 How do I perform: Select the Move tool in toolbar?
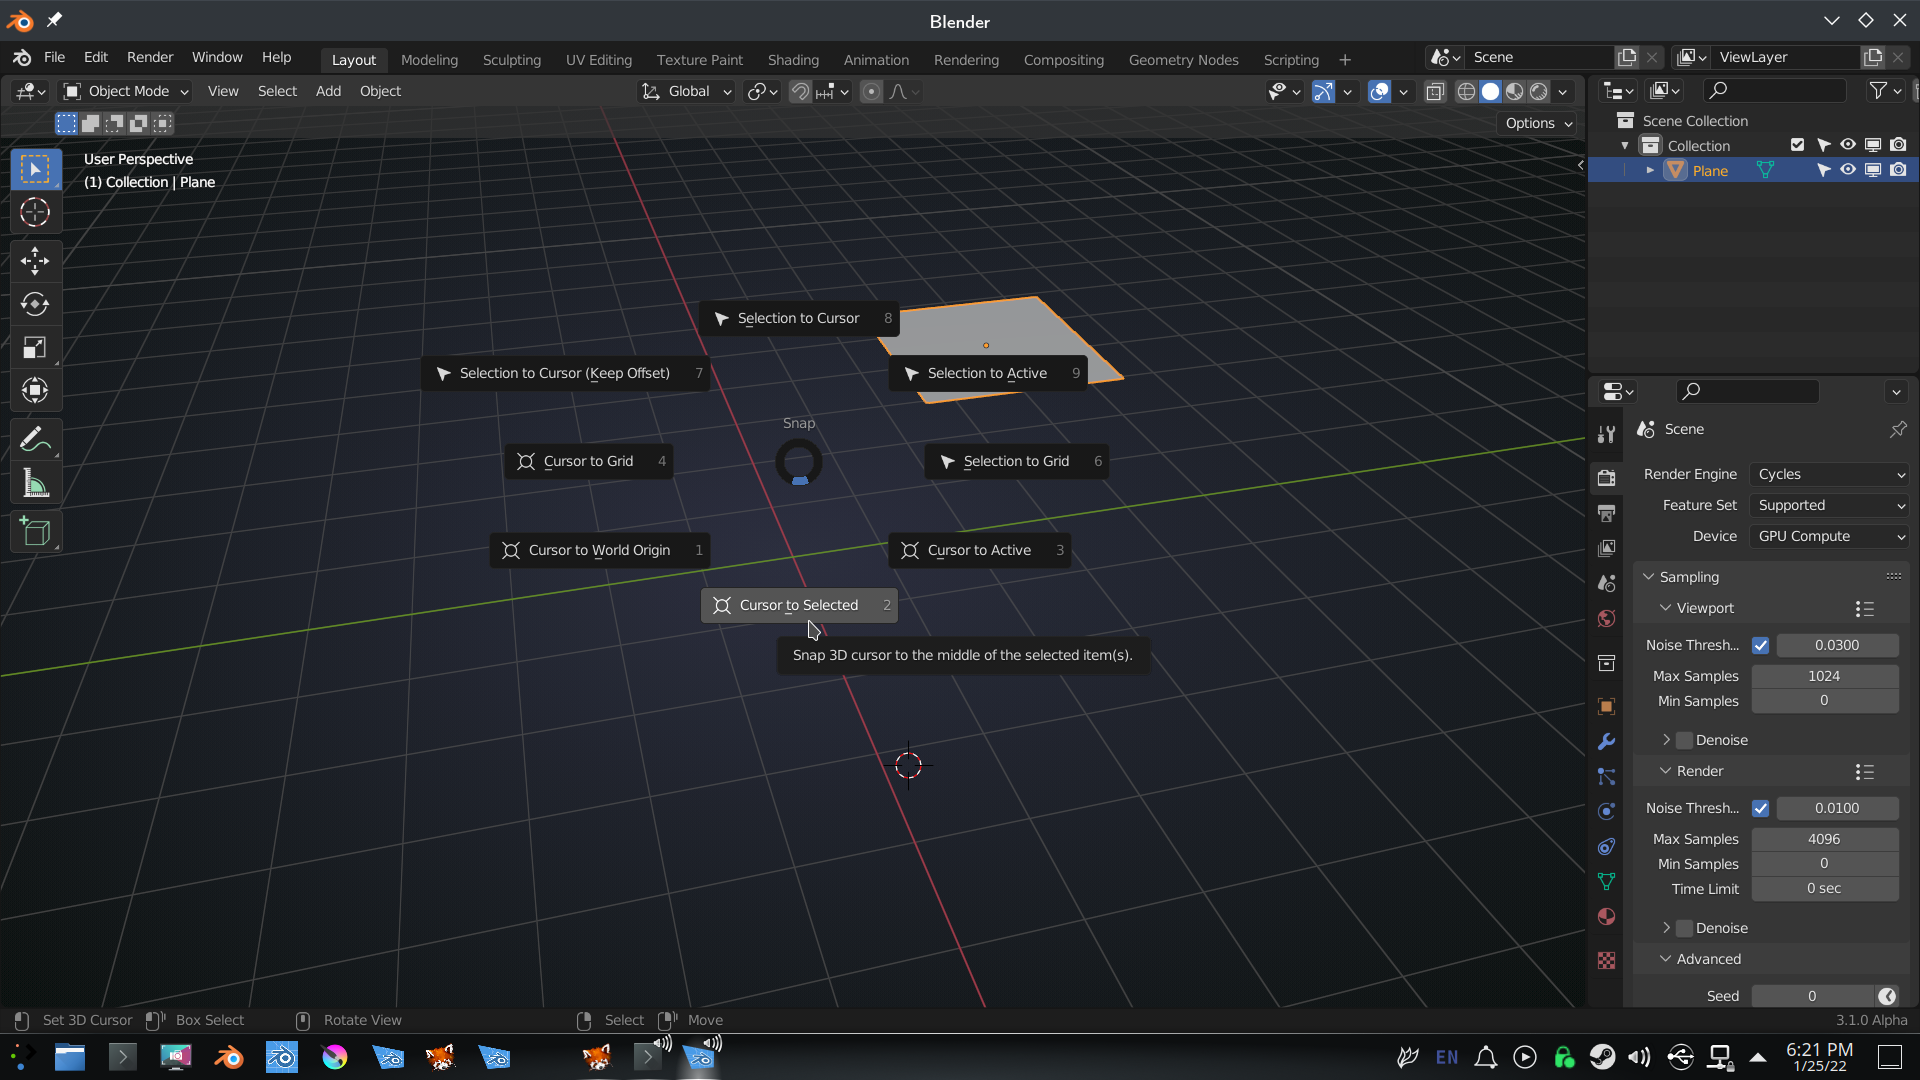tap(35, 261)
